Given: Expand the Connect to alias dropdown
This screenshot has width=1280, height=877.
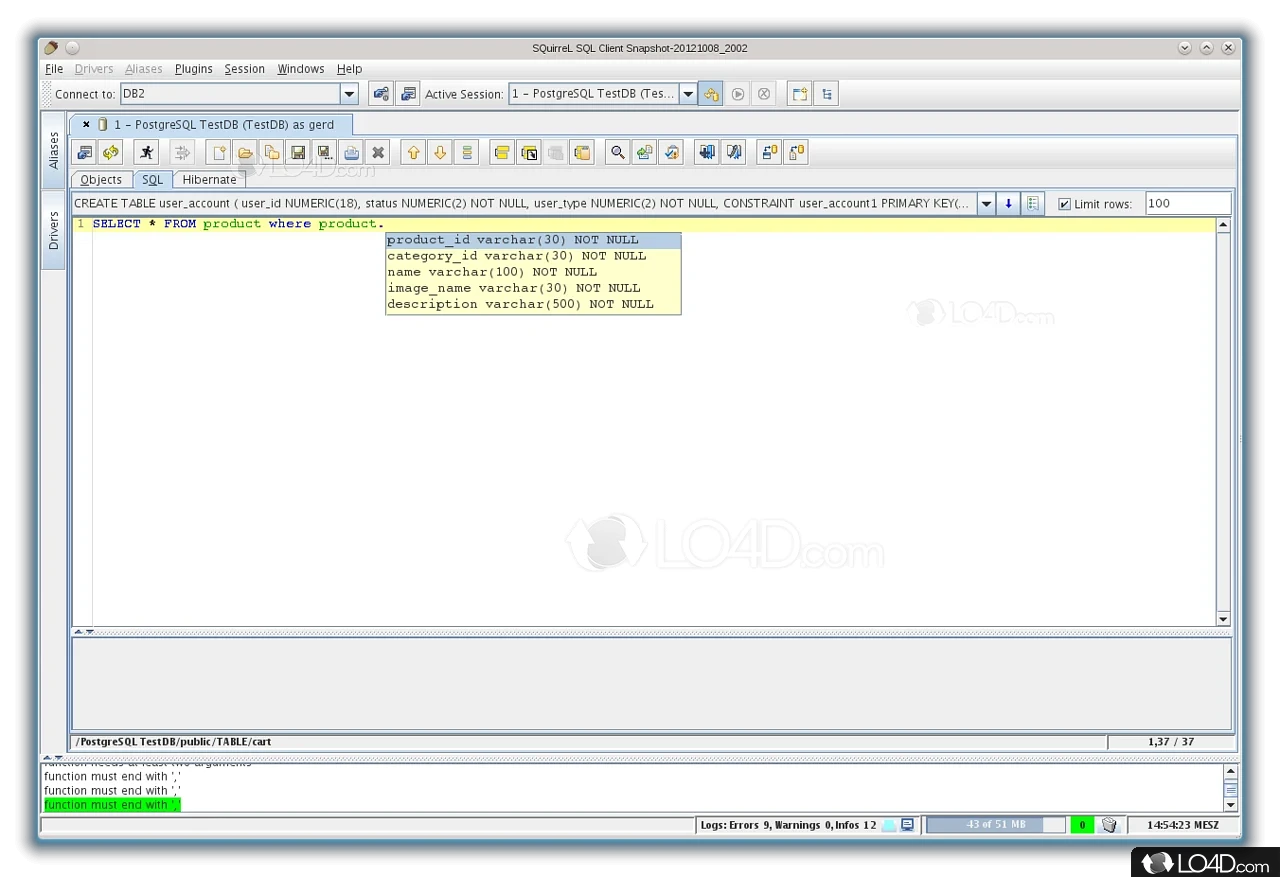Looking at the screenshot, I should (x=349, y=94).
